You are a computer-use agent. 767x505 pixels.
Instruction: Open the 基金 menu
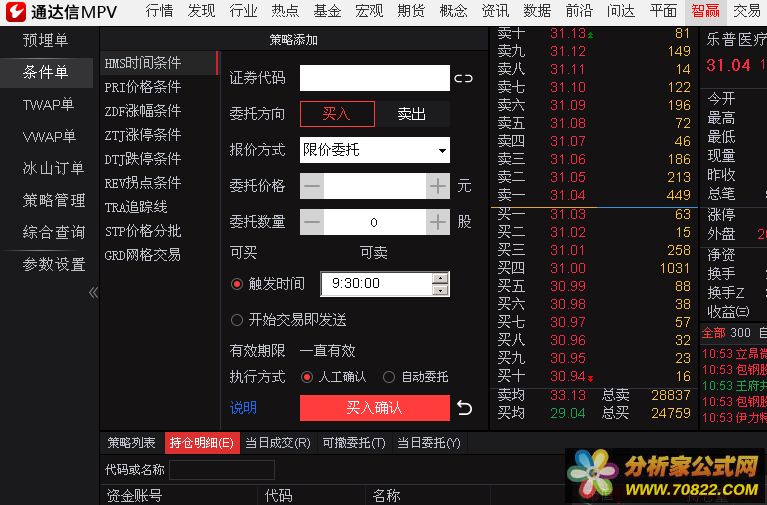(x=327, y=11)
